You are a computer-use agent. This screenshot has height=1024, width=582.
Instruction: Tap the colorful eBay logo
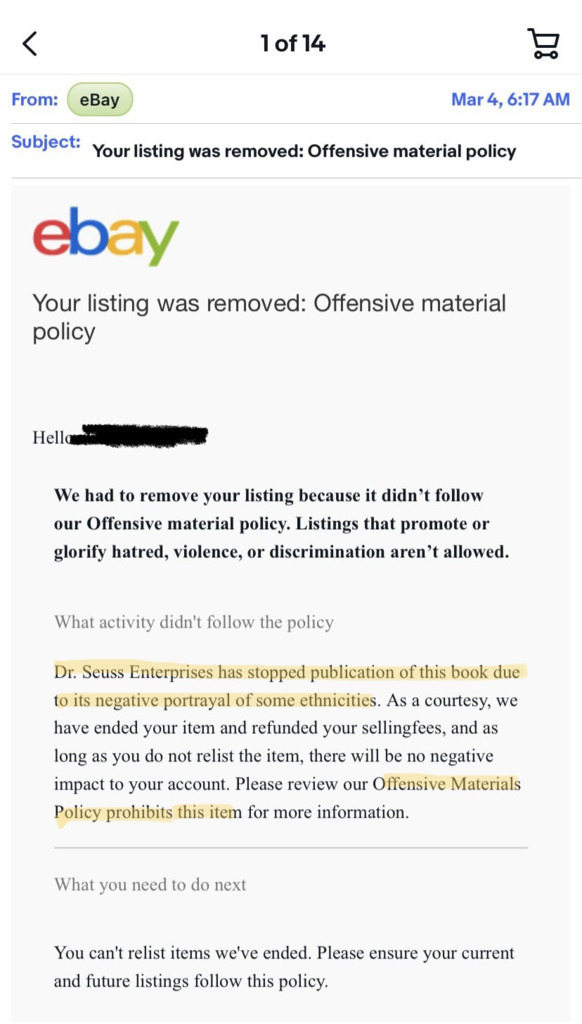(x=106, y=236)
